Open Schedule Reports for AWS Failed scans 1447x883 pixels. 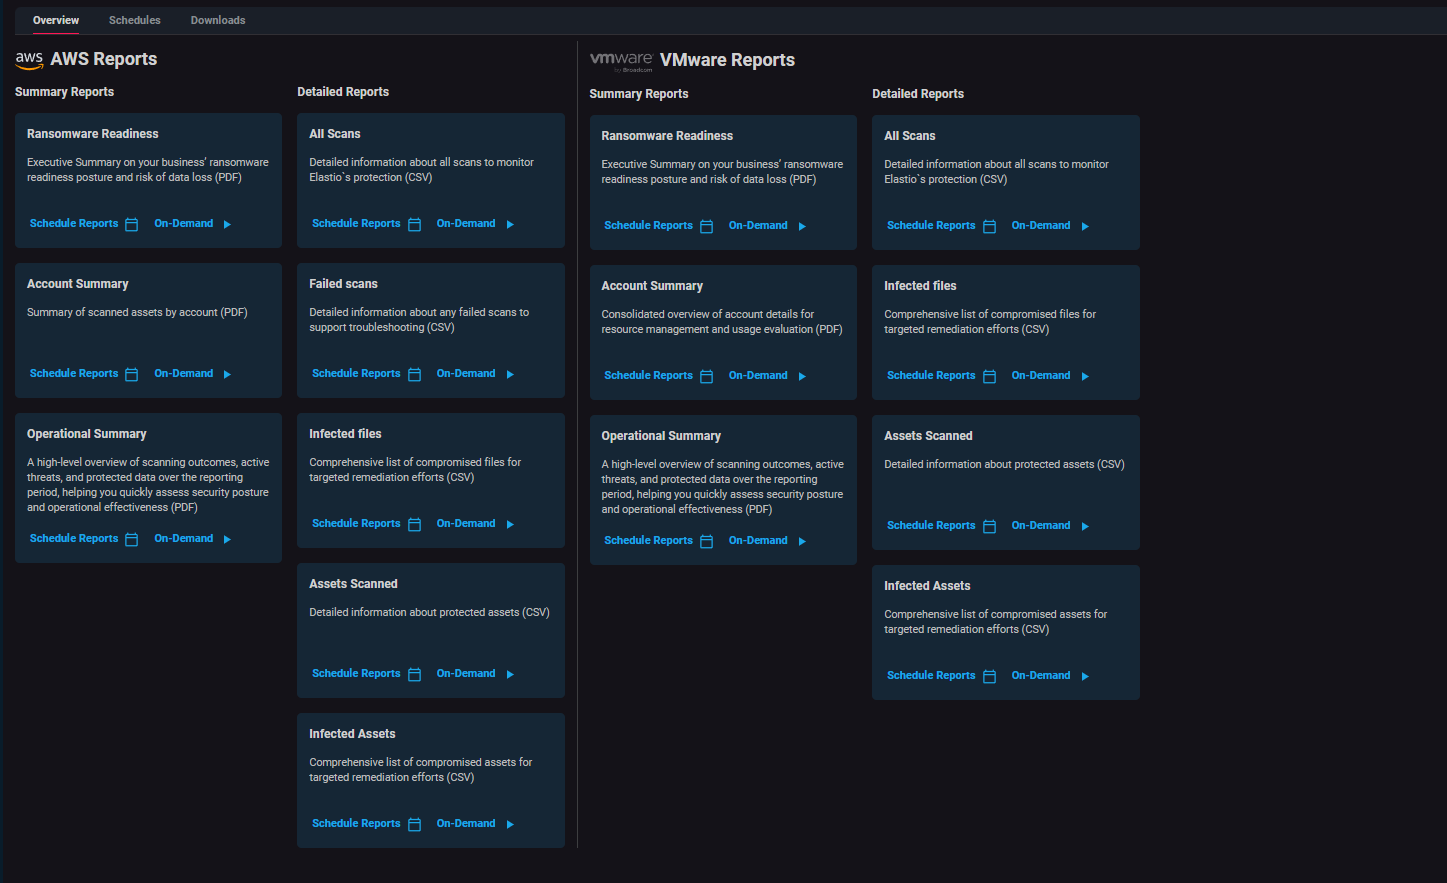click(355, 373)
